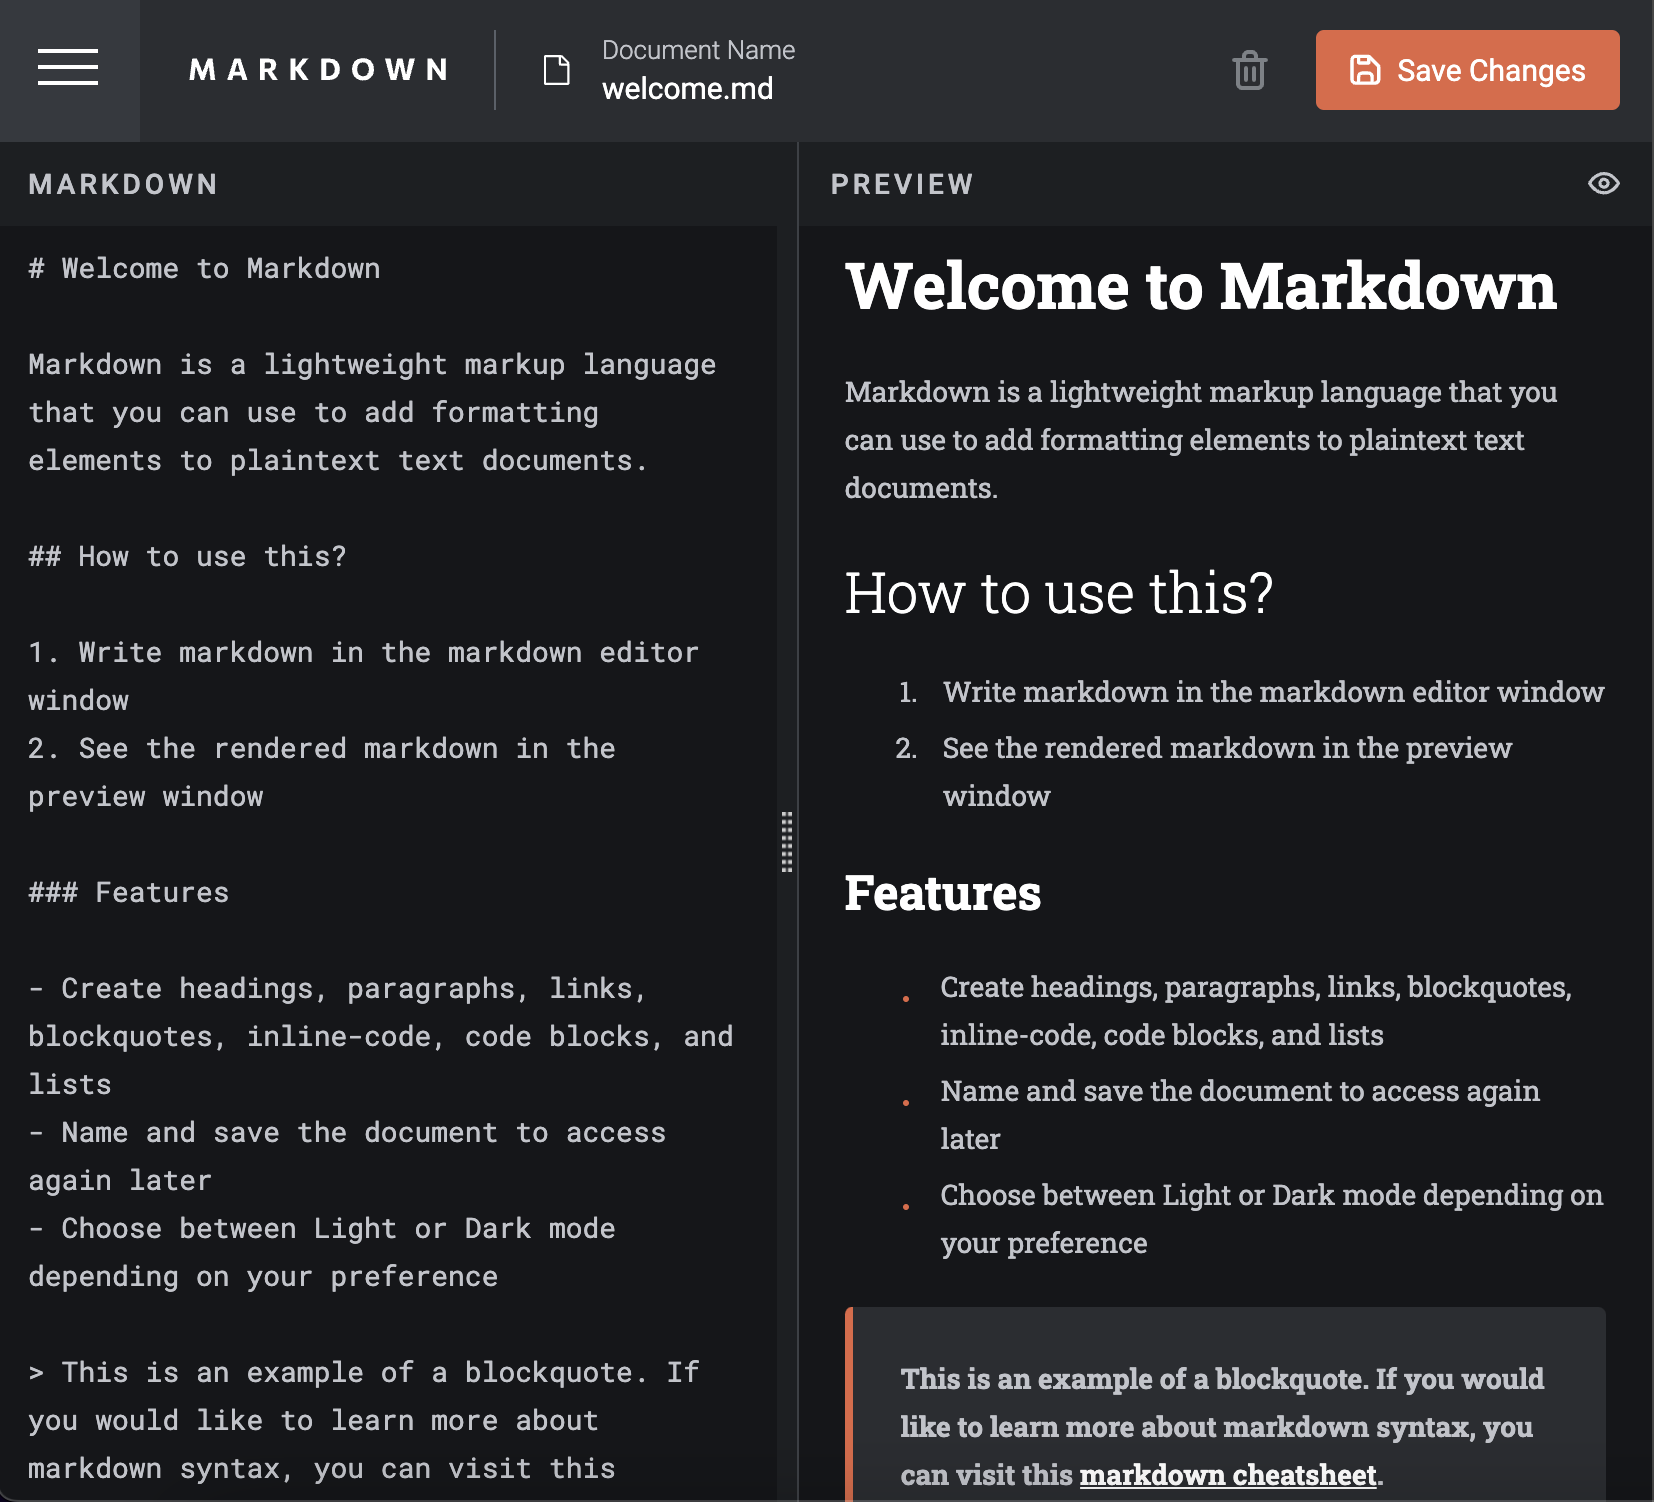This screenshot has width=1654, height=1502.
Task: Click 'Choose between Light or Dark mode' preview bullet
Action: (x=1272, y=1219)
